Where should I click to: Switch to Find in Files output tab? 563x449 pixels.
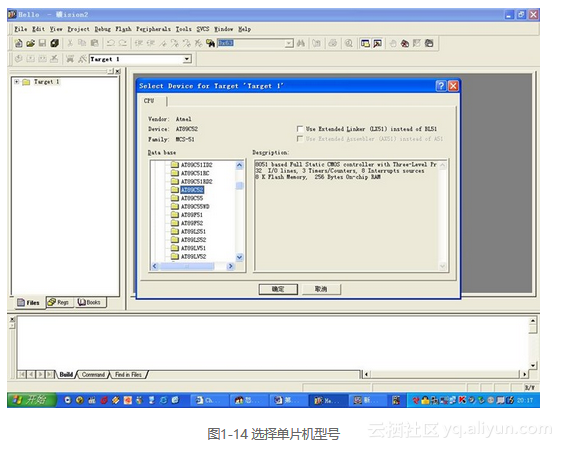click(128, 375)
